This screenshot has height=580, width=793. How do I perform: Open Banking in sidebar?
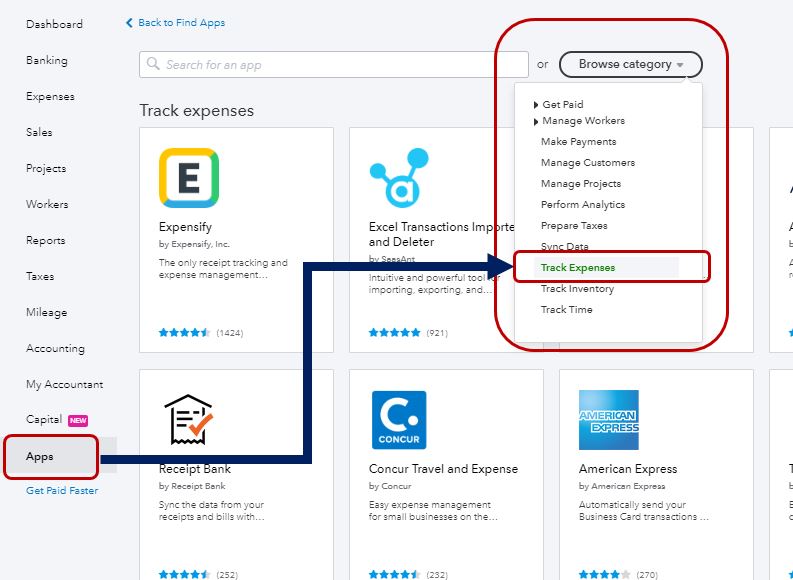click(47, 60)
